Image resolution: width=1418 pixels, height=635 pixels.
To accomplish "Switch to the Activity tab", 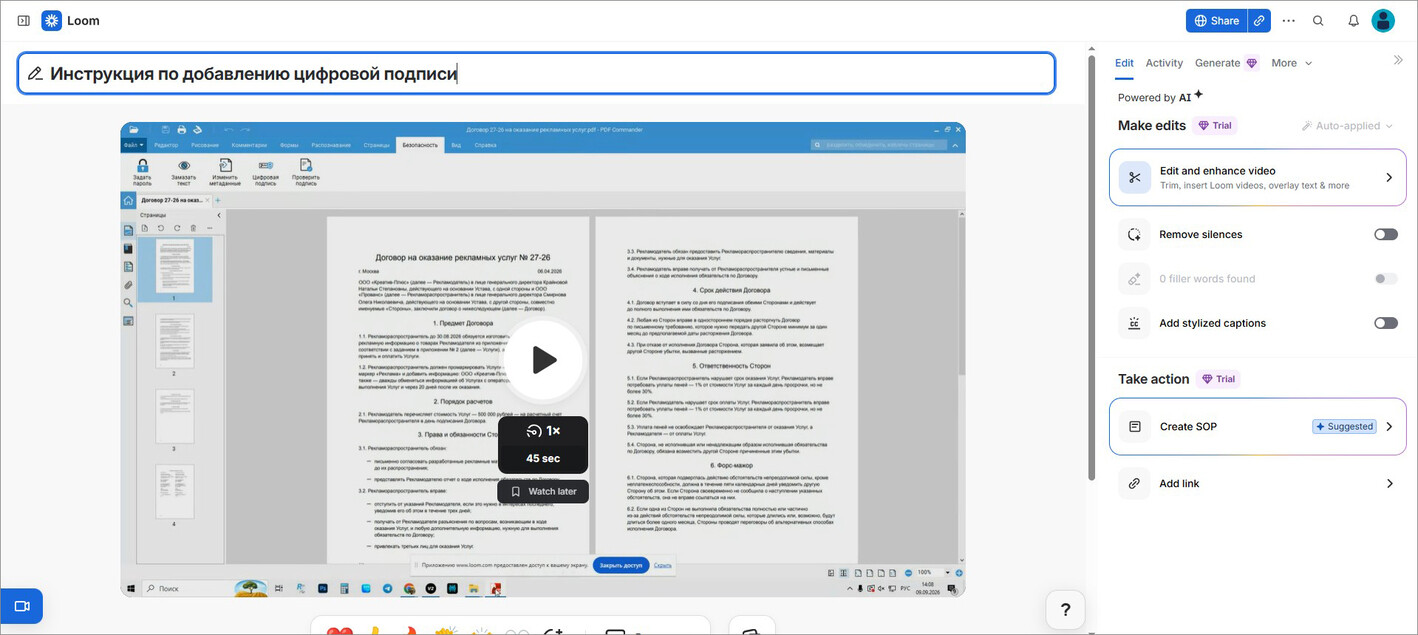I will (x=1164, y=63).
